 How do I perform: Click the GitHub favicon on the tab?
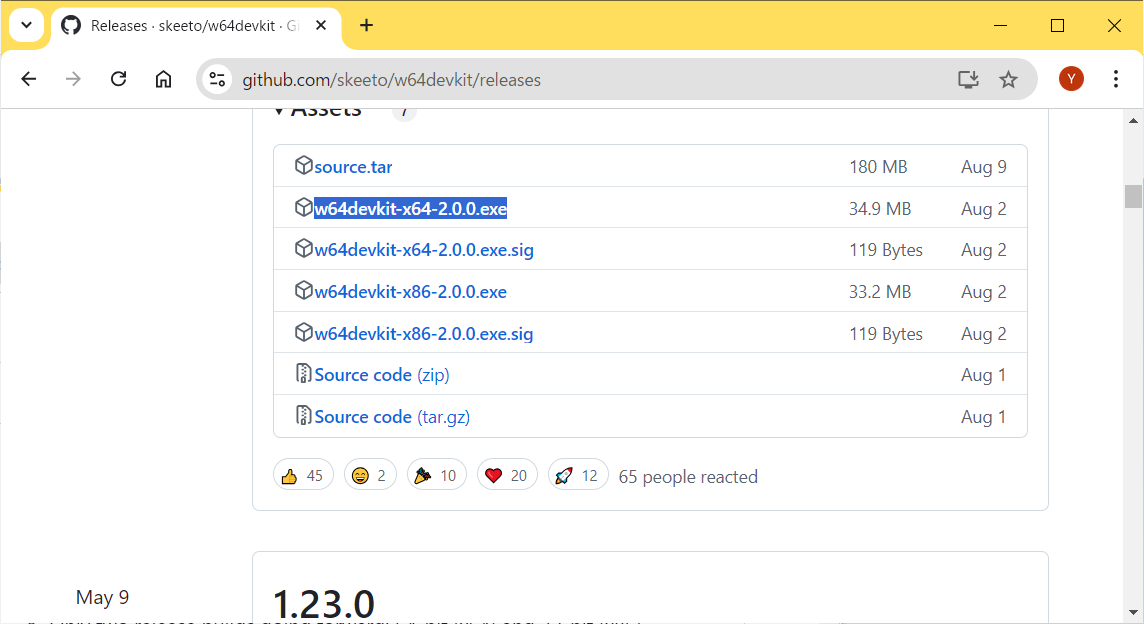[x=71, y=26]
